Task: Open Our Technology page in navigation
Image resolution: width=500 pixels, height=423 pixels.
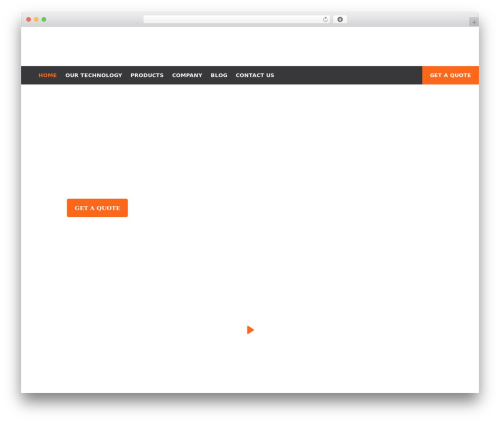Action: point(94,75)
